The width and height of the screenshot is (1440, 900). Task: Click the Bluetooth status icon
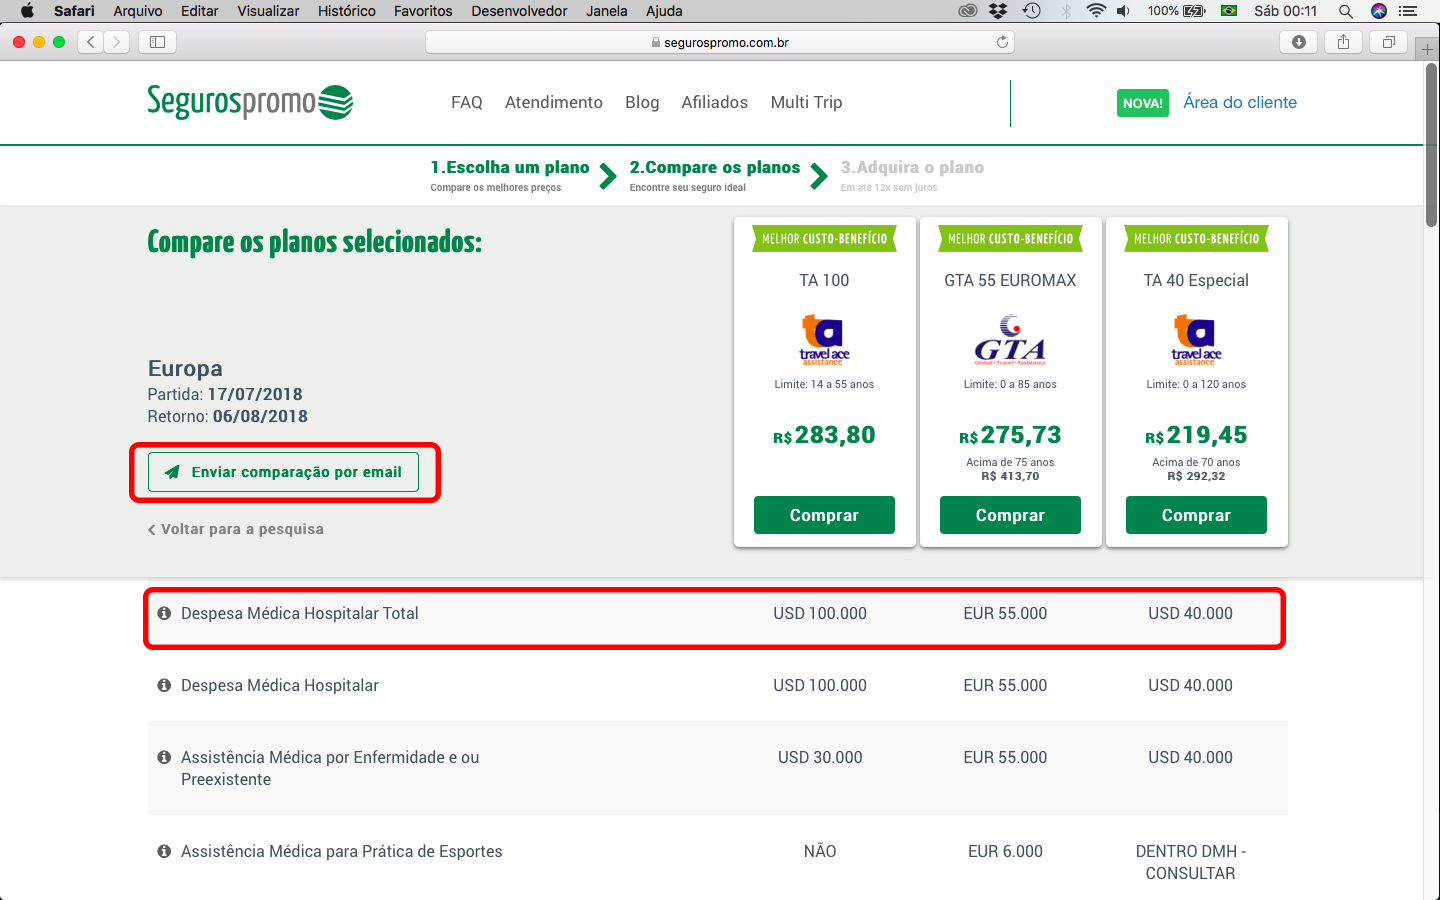pyautogui.click(x=1066, y=11)
